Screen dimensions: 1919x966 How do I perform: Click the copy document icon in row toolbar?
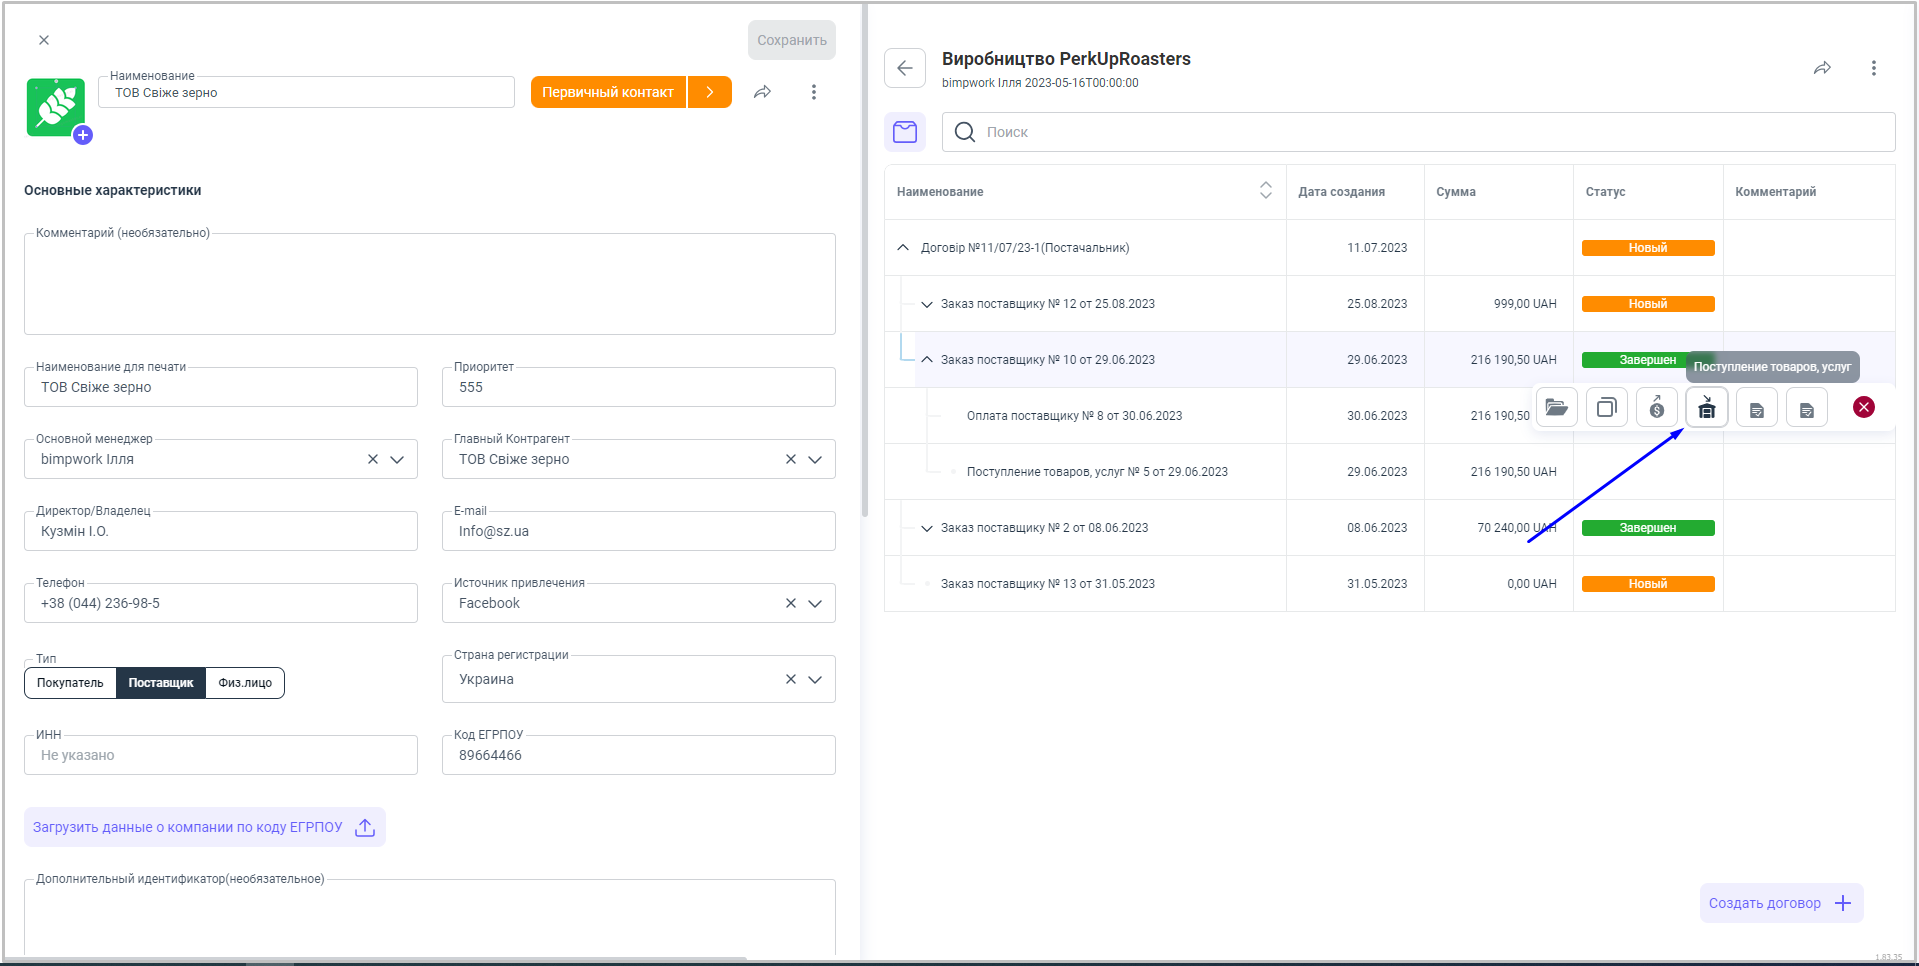1606,407
